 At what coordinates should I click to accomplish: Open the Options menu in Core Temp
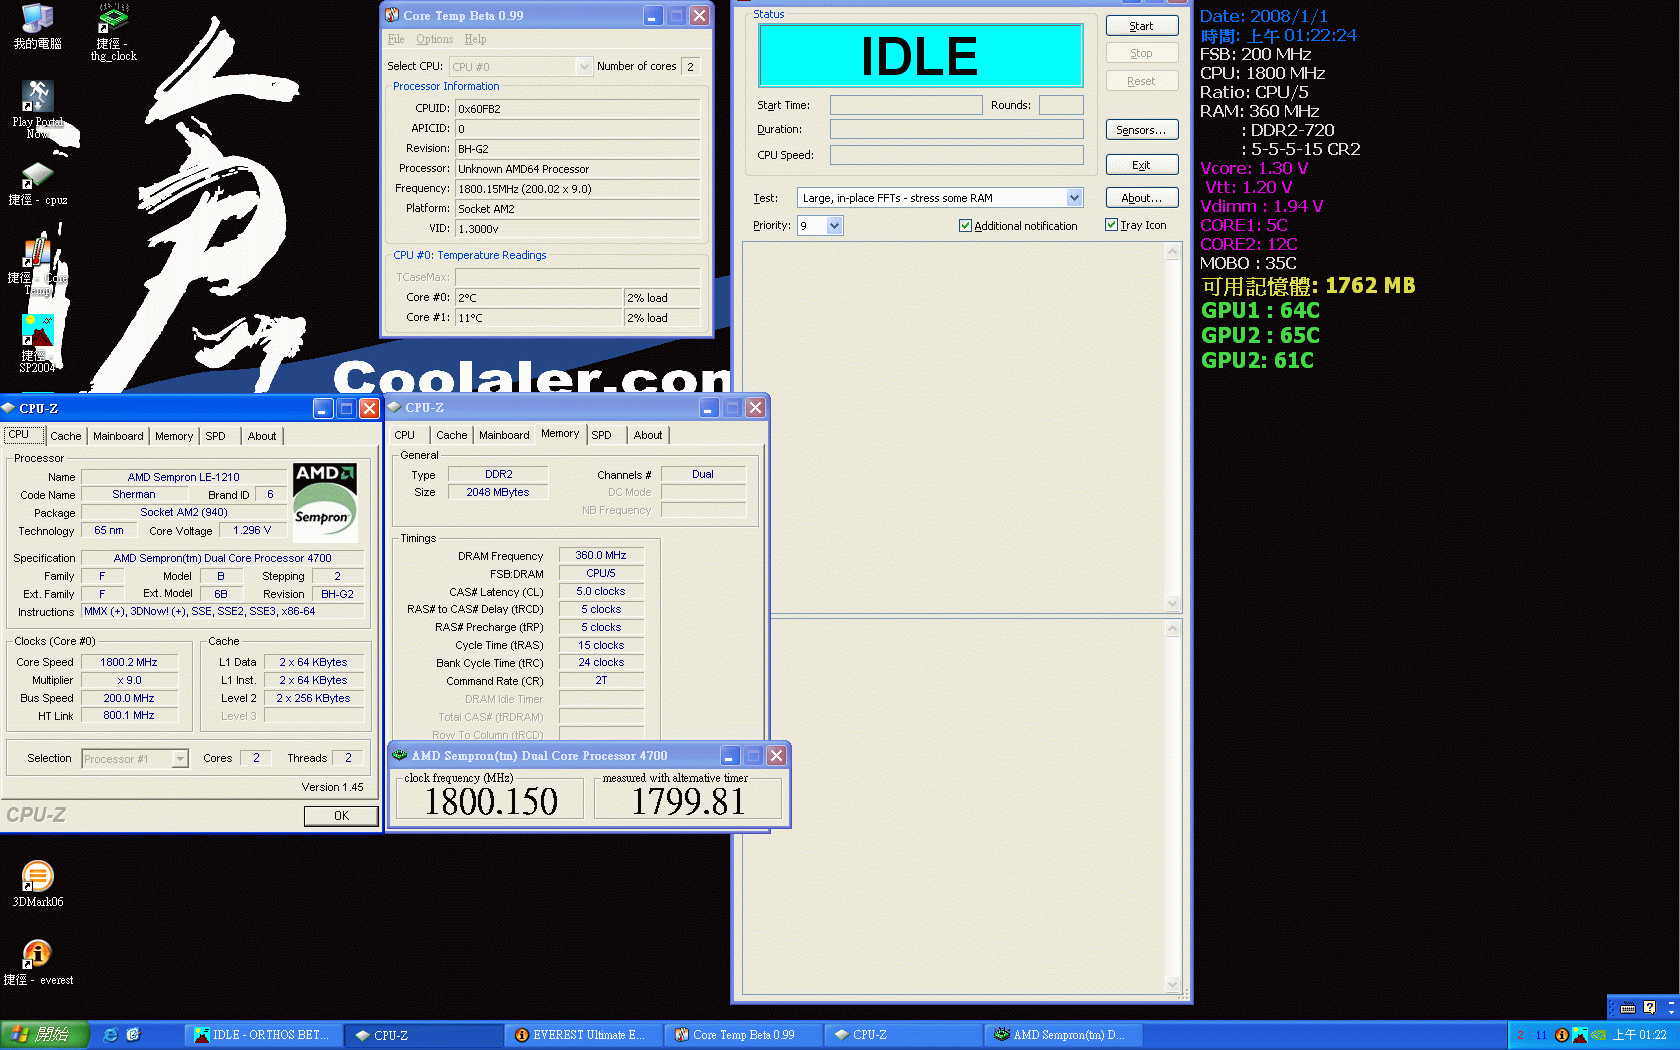point(434,39)
